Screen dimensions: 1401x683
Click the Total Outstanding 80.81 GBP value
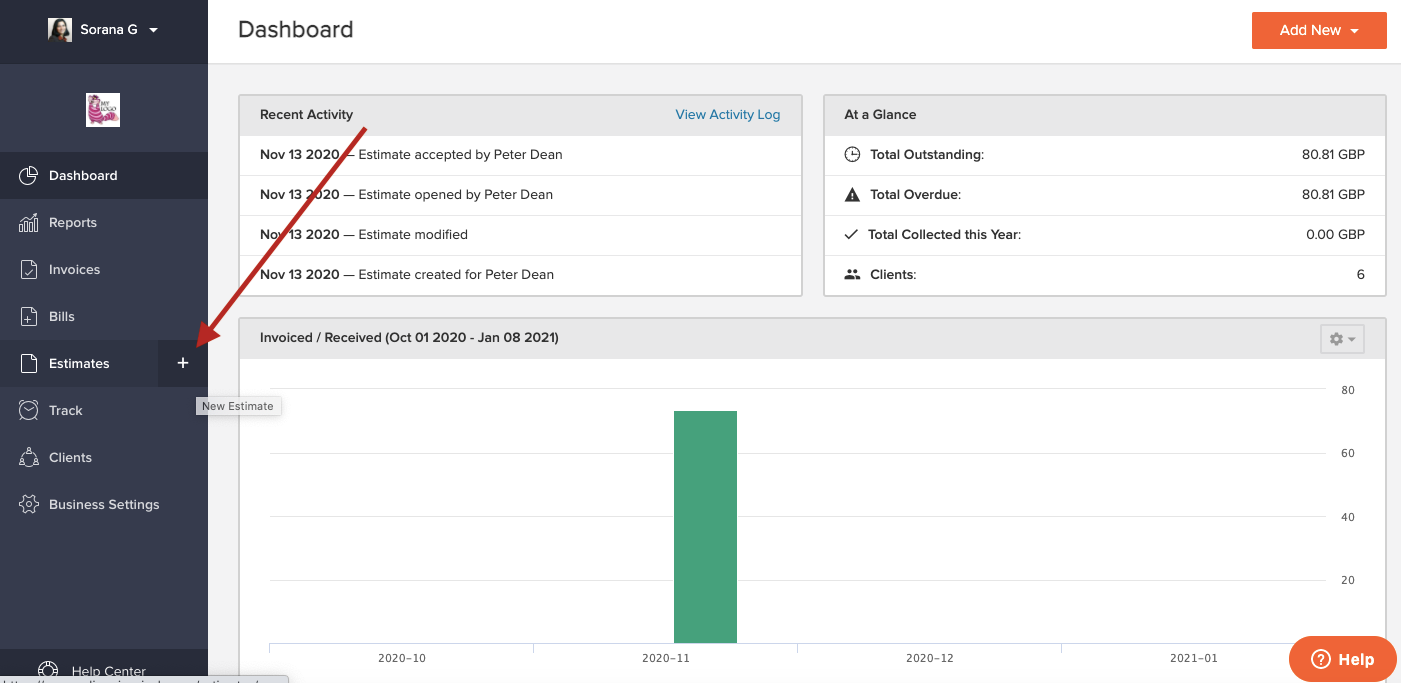1333,155
